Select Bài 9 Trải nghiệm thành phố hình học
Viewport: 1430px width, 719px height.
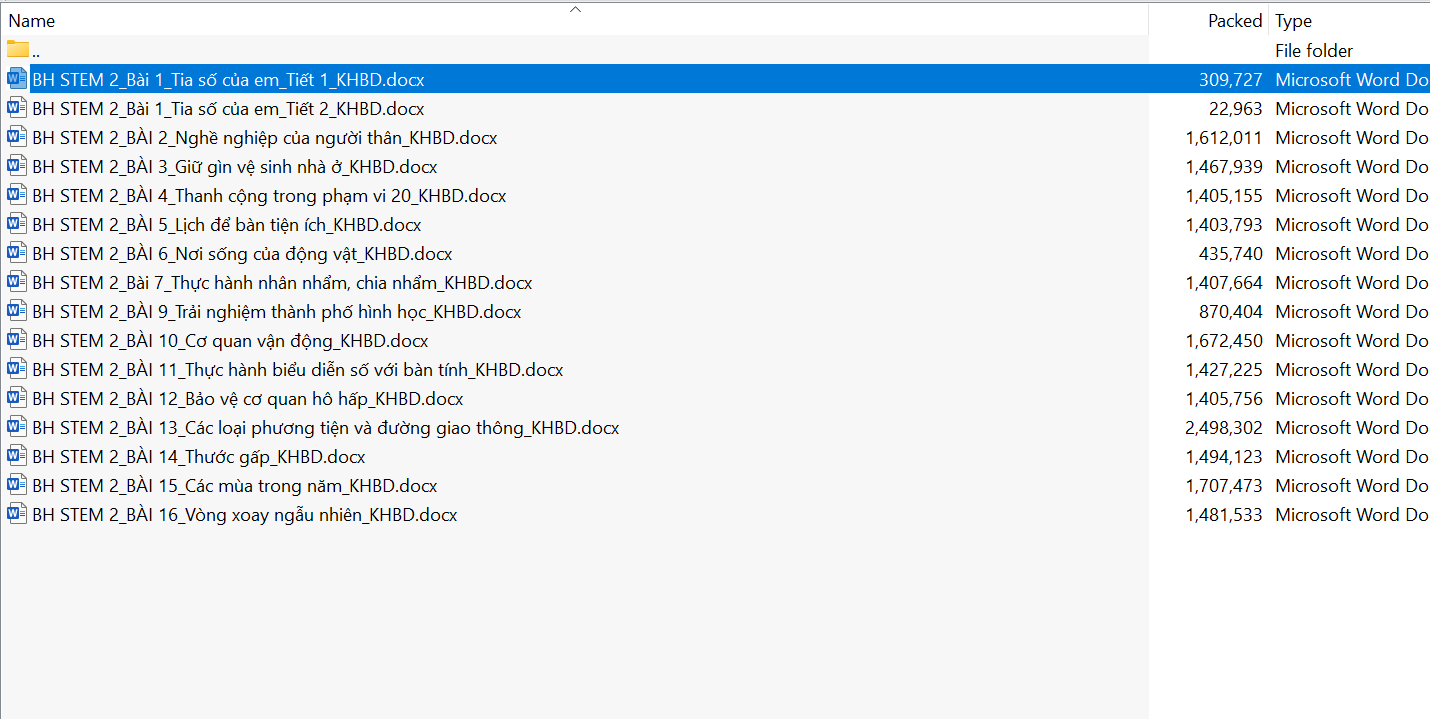pos(276,311)
